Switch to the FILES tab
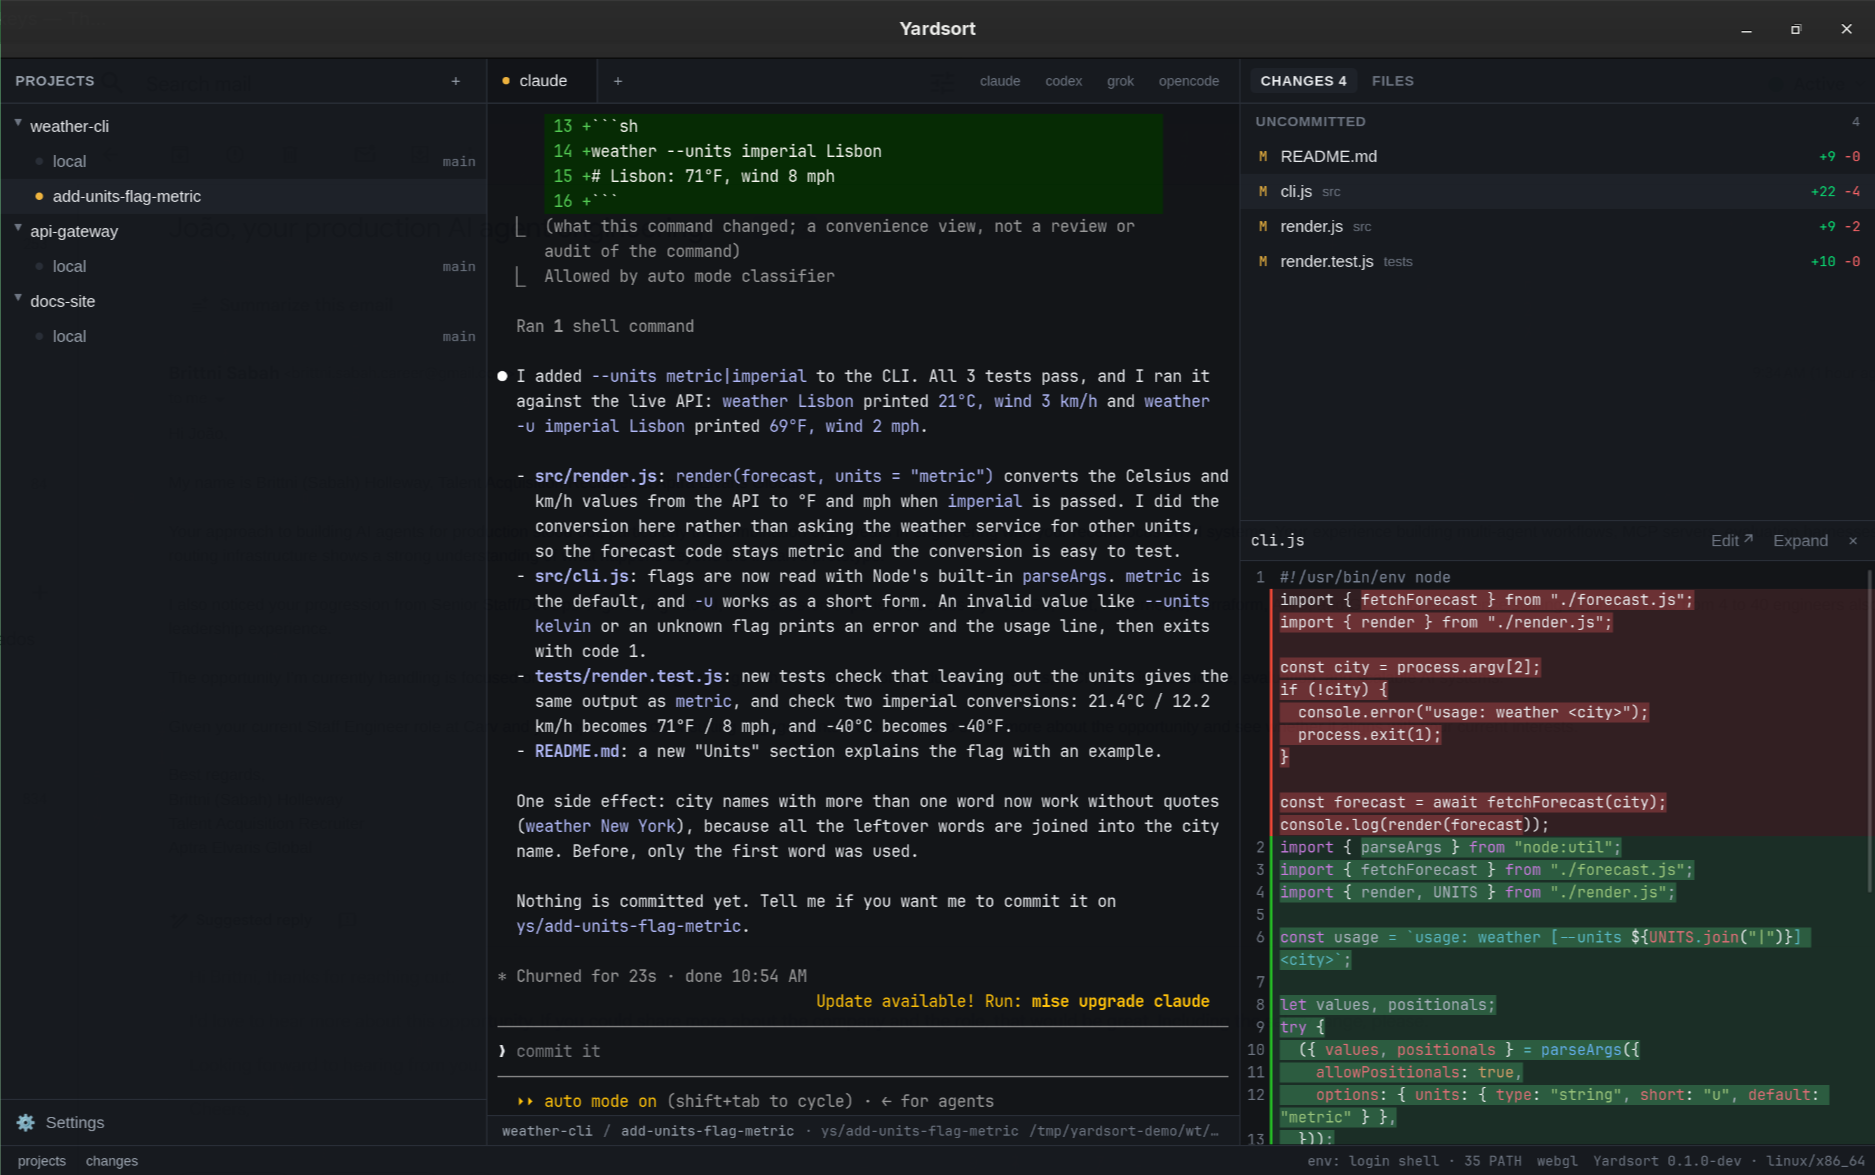 click(x=1393, y=81)
